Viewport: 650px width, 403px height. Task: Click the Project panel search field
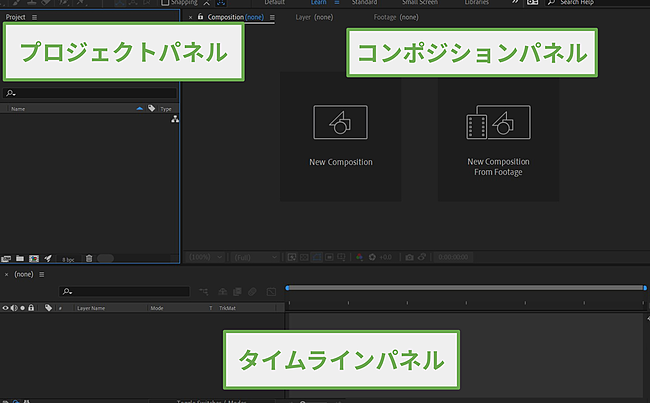(x=90, y=93)
